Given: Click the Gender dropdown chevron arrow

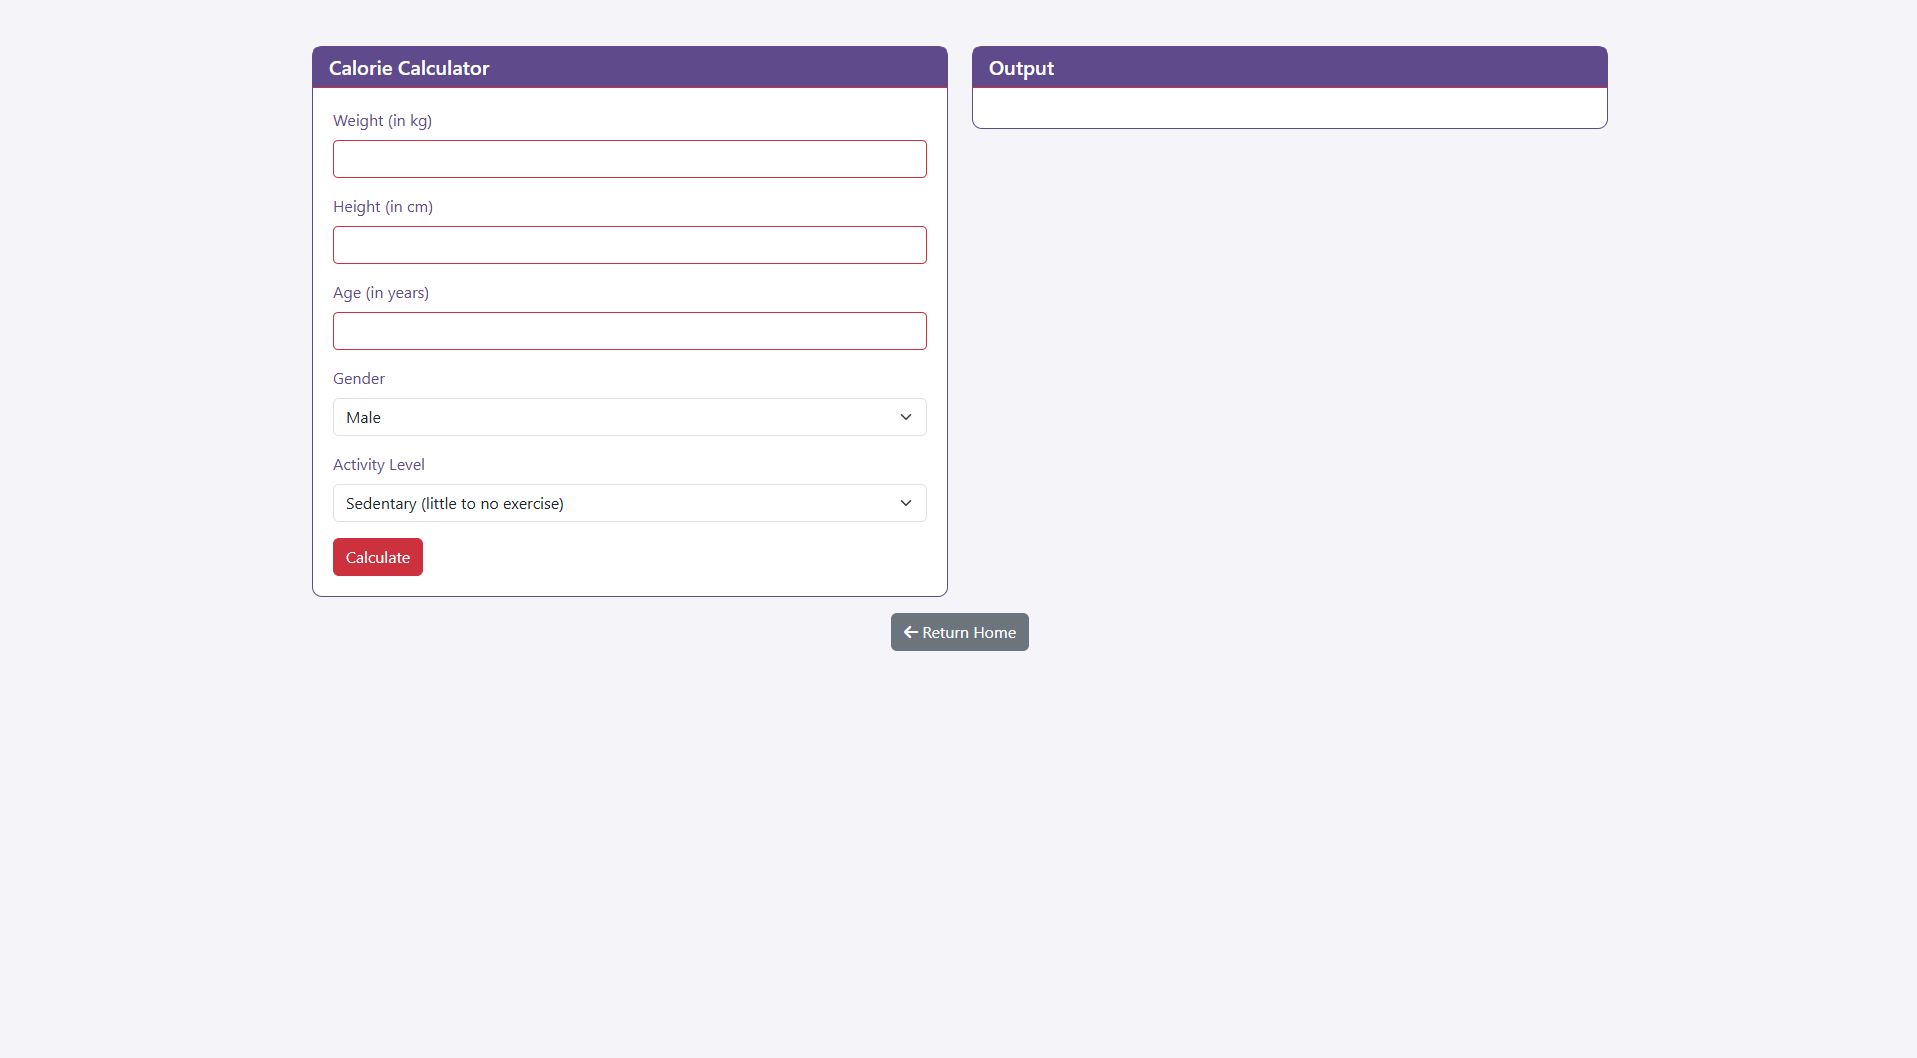Looking at the screenshot, I should 905,417.
